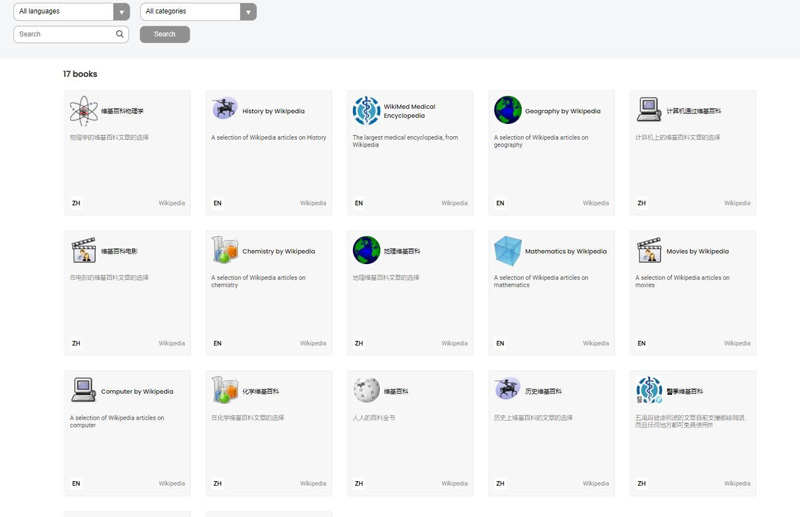Click the magnifier icon inside the search box

(120, 34)
